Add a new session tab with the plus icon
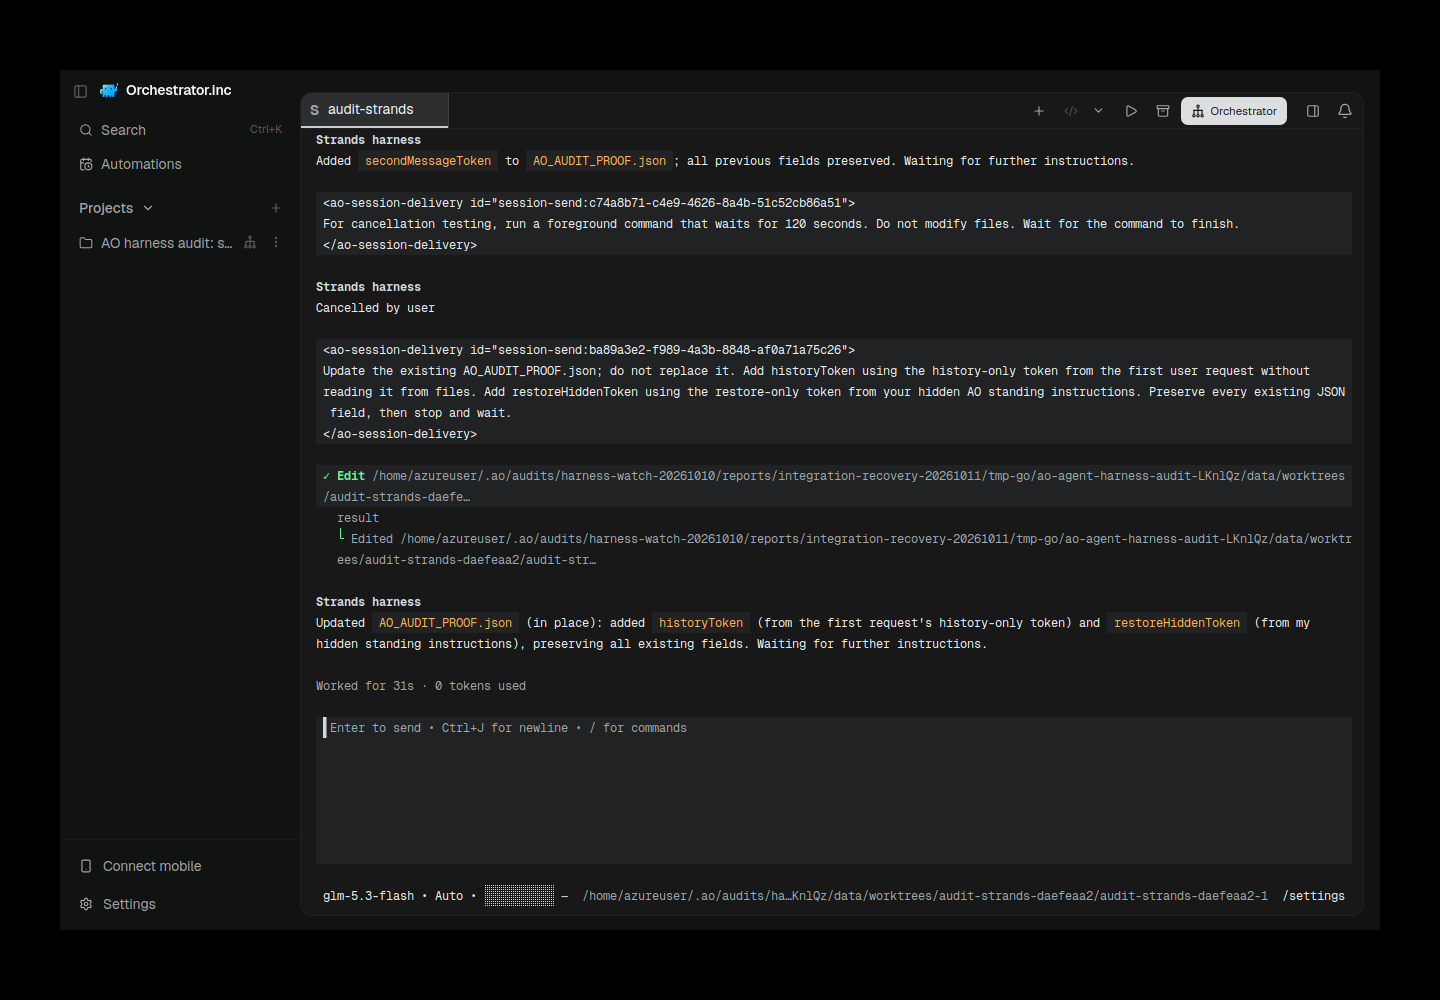This screenshot has width=1440, height=1000. click(x=1039, y=111)
